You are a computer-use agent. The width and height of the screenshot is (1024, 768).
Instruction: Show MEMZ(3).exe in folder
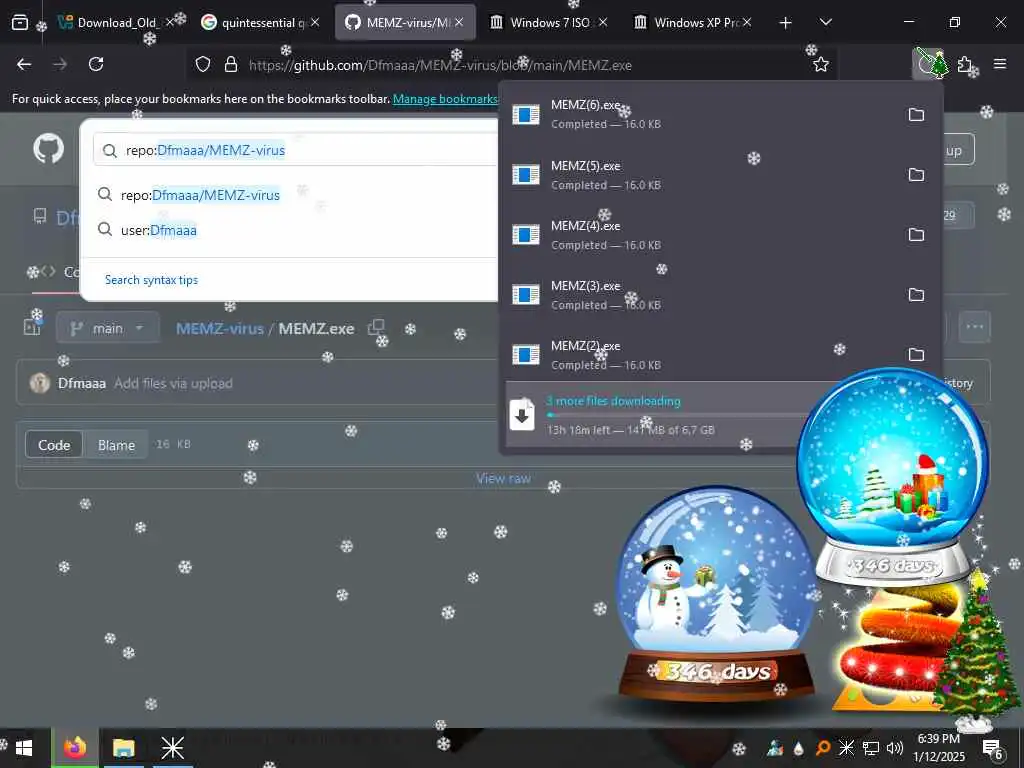(x=916, y=295)
